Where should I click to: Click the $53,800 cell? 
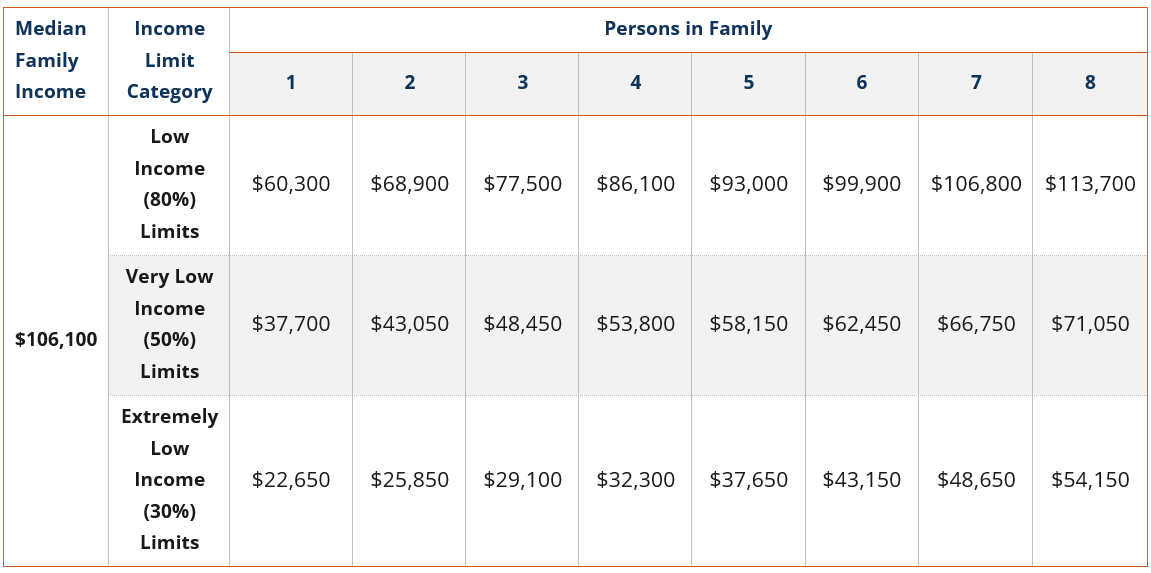(635, 324)
